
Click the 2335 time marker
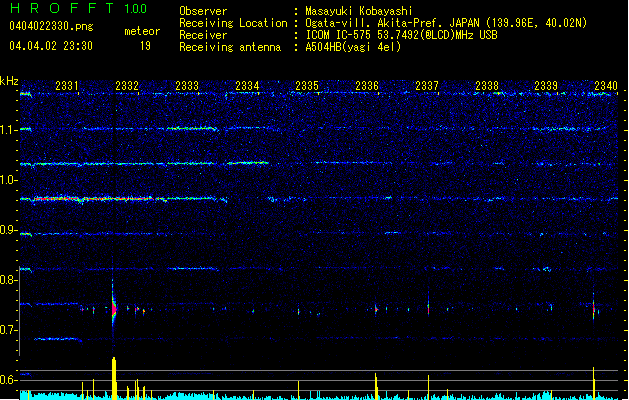pyautogui.click(x=307, y=86)
